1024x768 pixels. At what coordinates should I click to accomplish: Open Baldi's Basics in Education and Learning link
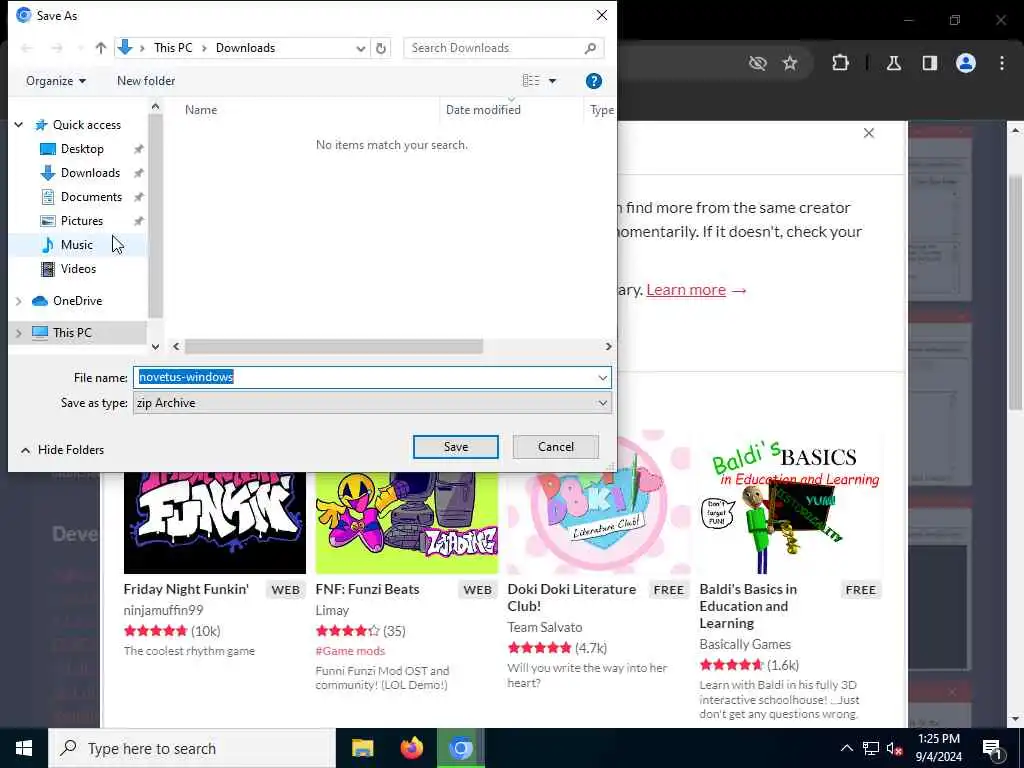[748, 606]
